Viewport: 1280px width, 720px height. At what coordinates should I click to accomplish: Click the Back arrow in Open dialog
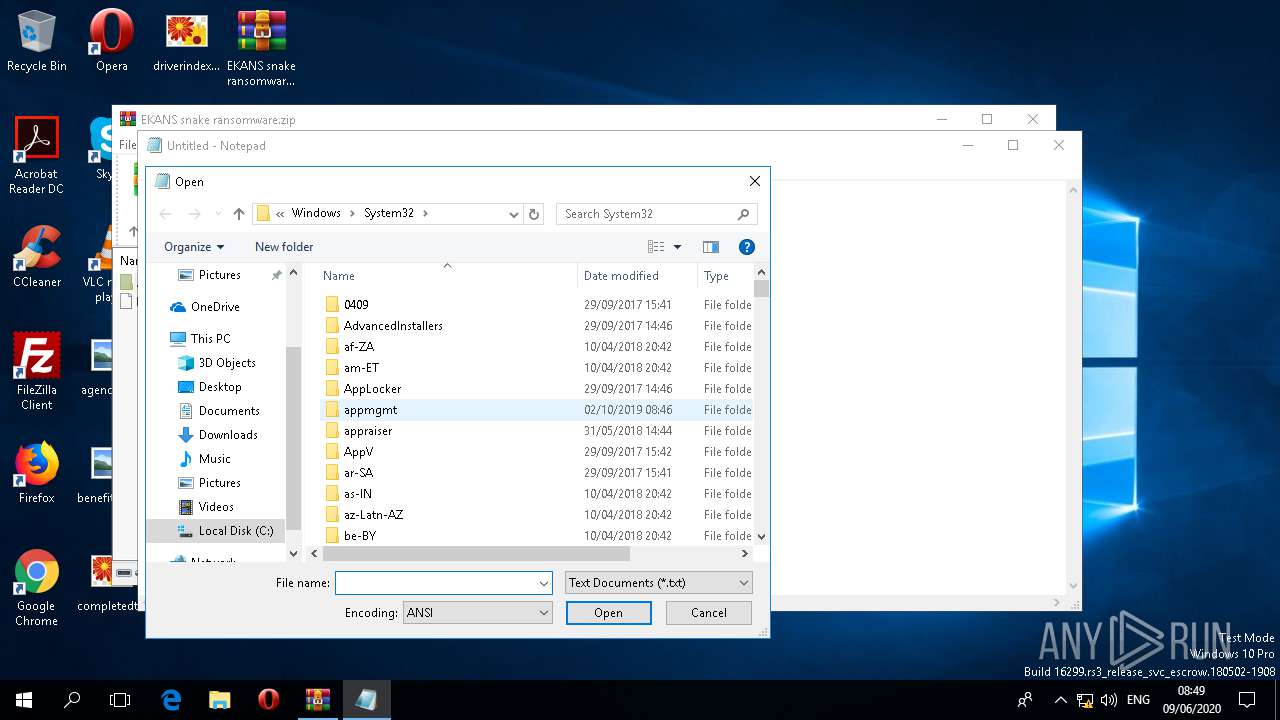[166, 214]
